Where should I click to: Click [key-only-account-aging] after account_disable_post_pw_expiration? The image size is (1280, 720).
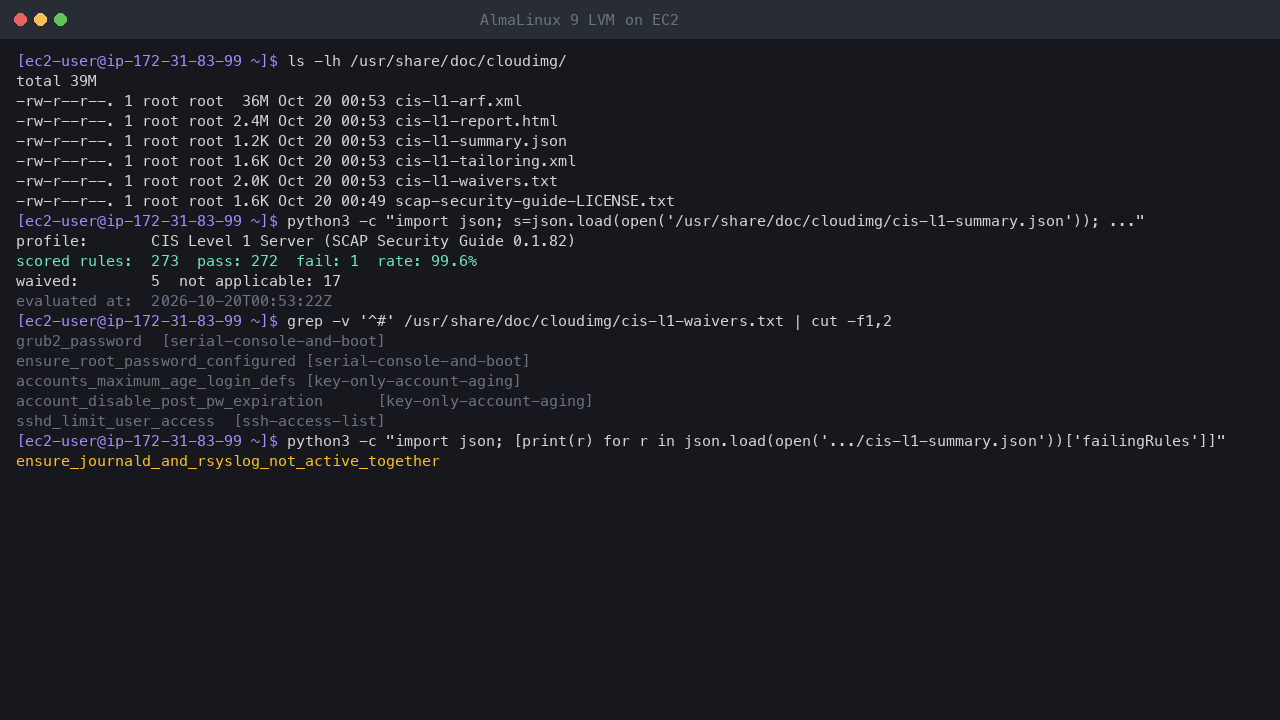click(485, 401)
